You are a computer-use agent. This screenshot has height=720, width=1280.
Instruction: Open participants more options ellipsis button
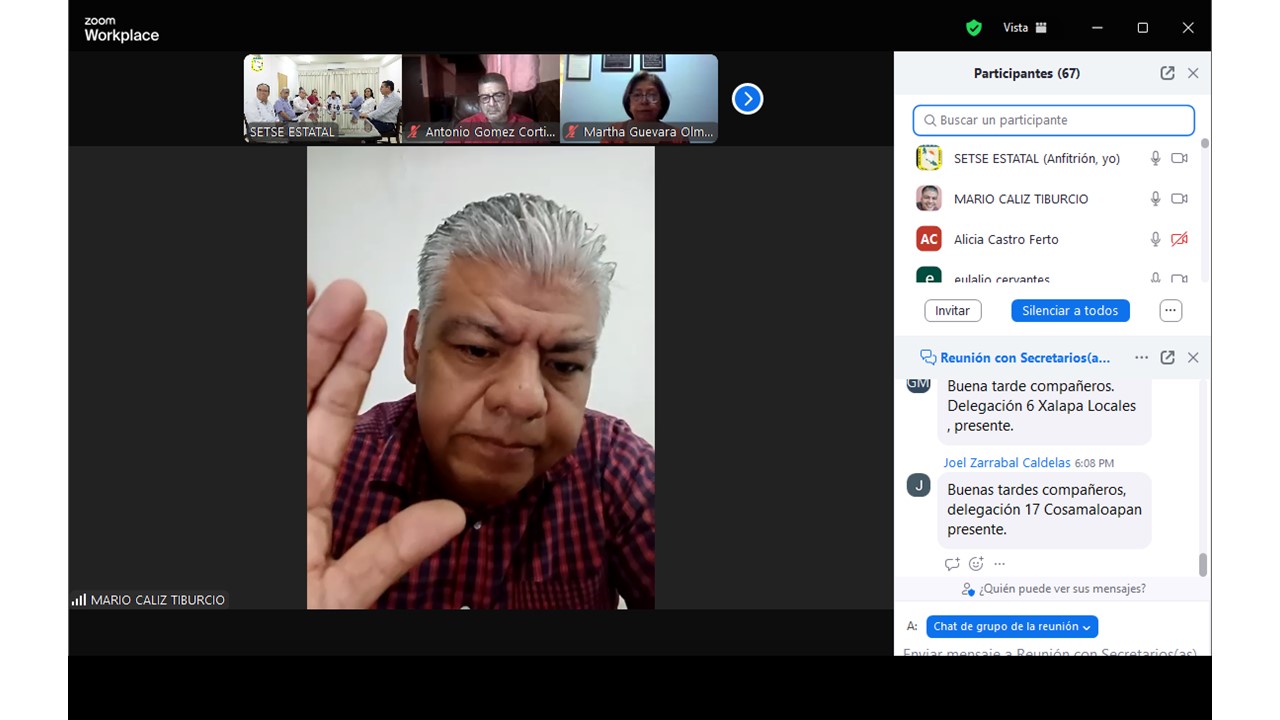(x=1170, y=311)
